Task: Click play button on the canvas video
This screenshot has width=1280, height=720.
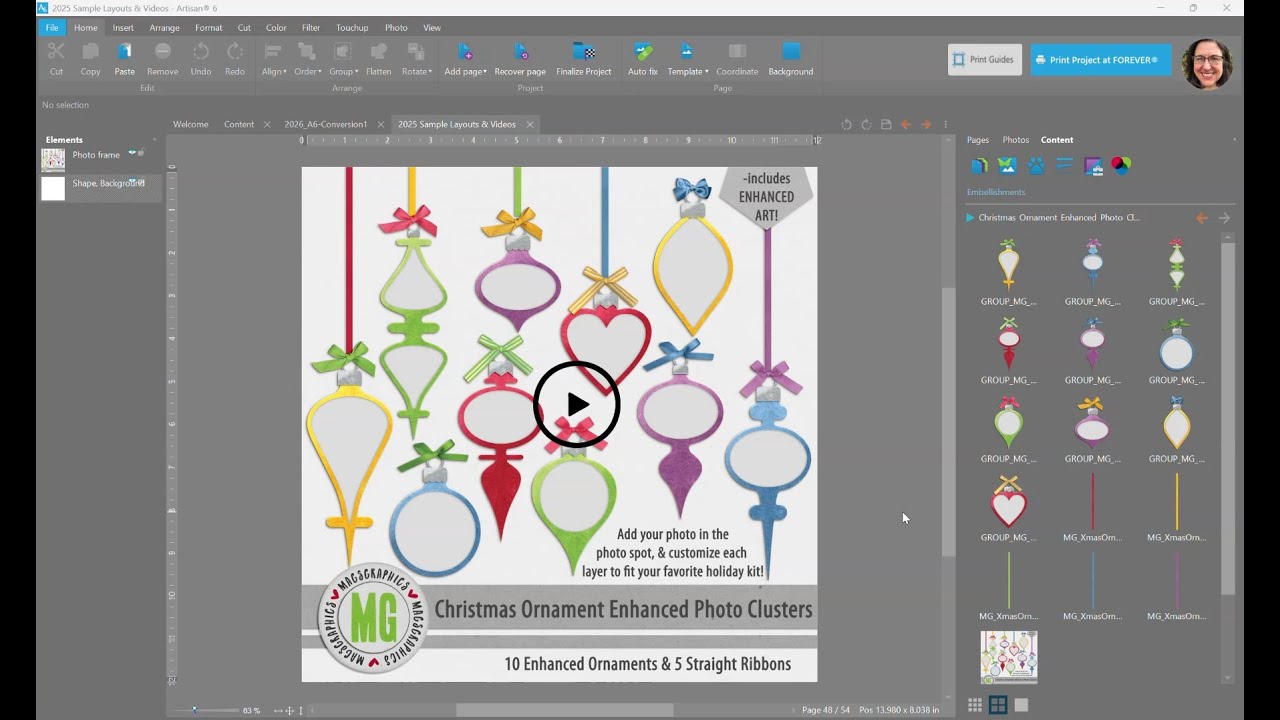Action: [577, 404]
